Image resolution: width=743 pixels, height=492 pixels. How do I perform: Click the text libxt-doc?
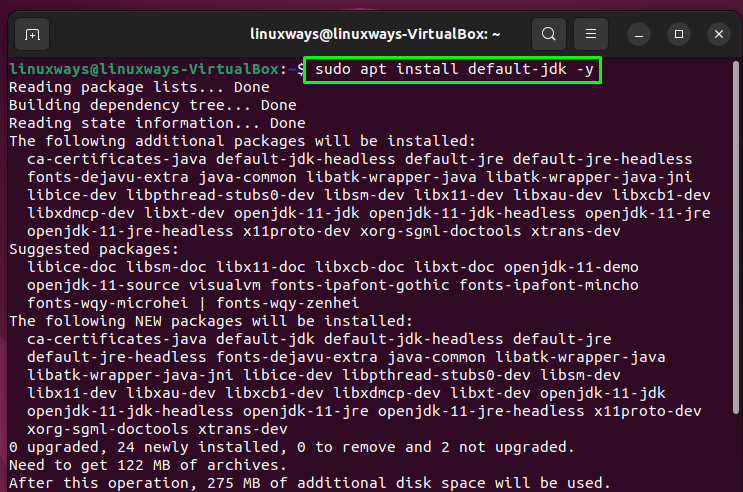tap(454, 267)
